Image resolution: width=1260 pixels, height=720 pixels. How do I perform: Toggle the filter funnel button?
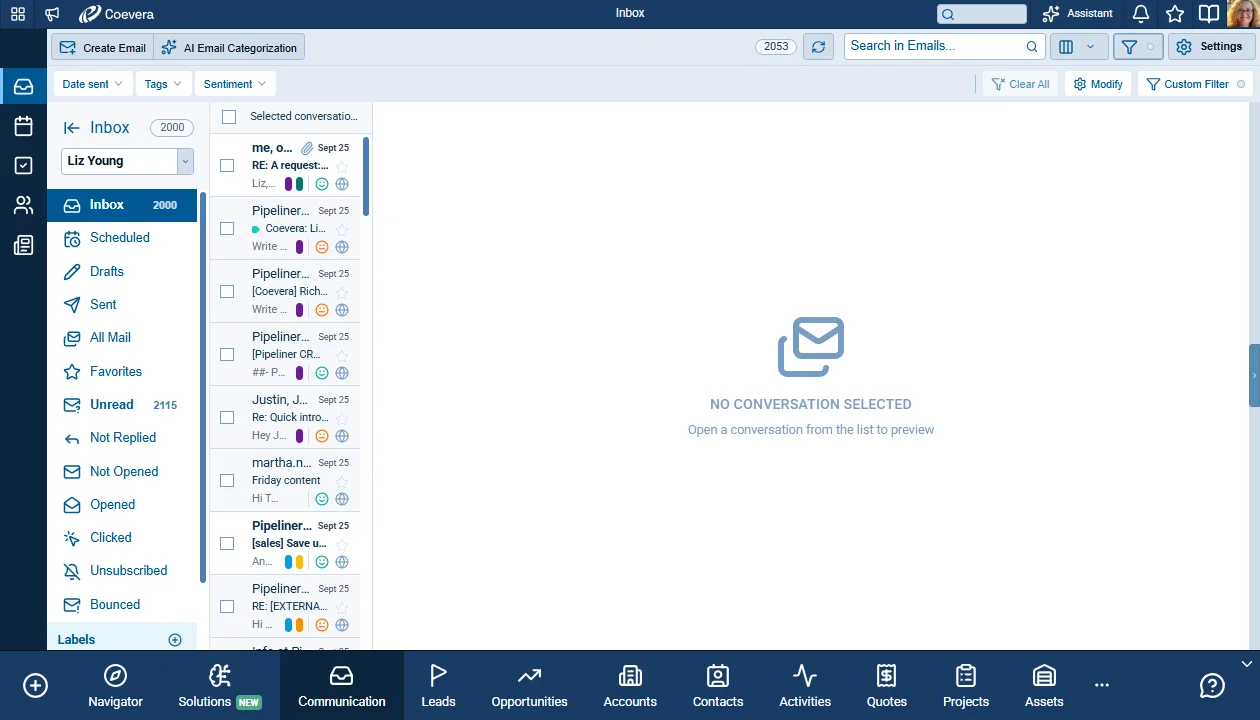click(1138, 47)
